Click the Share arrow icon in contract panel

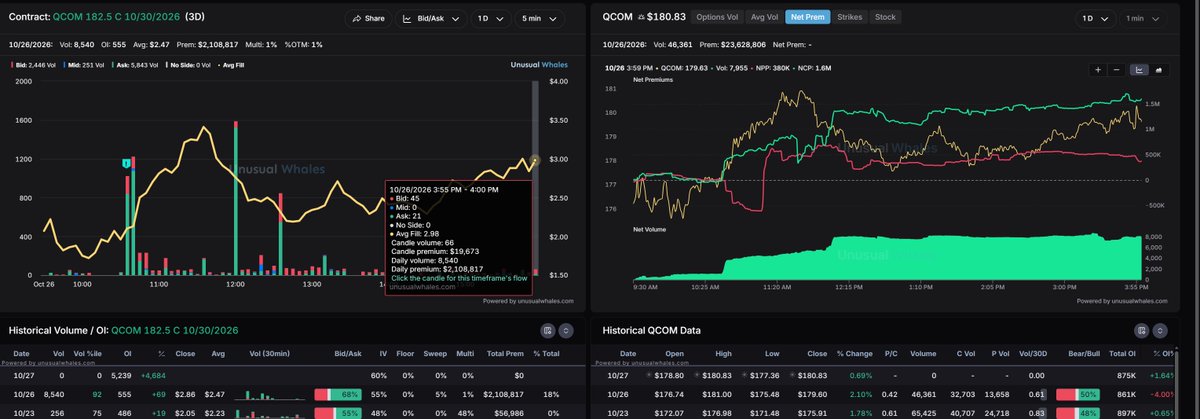356,18
